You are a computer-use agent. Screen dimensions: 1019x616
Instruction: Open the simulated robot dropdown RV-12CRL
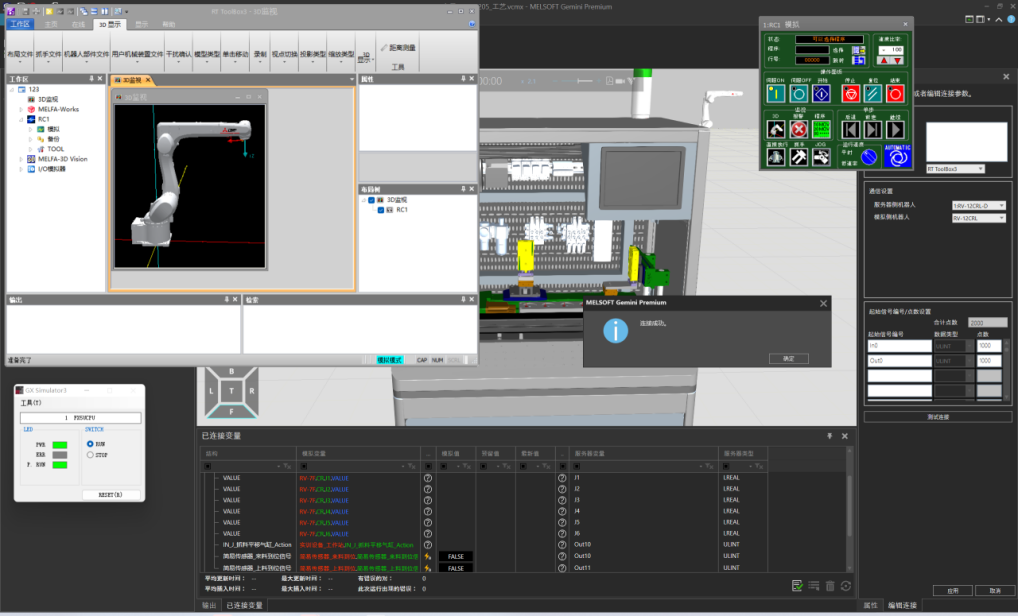[979, 218]
